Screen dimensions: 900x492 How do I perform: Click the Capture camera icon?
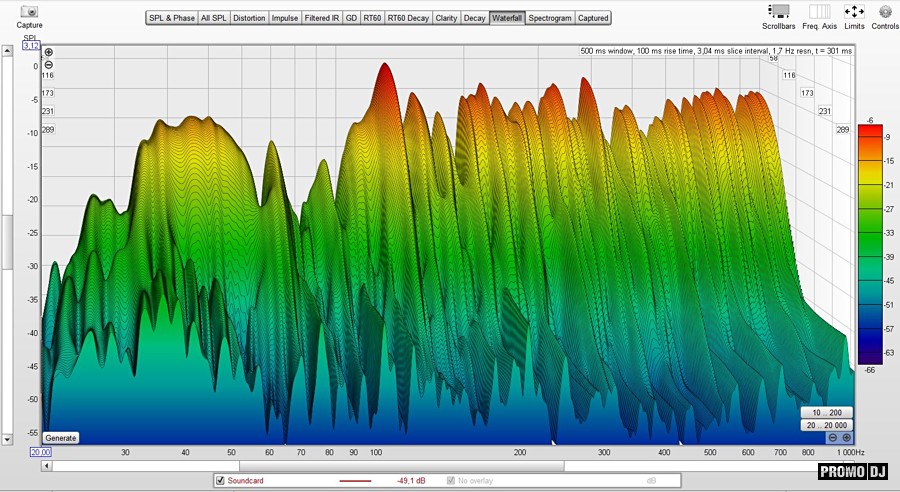click(x=29, y=11)
